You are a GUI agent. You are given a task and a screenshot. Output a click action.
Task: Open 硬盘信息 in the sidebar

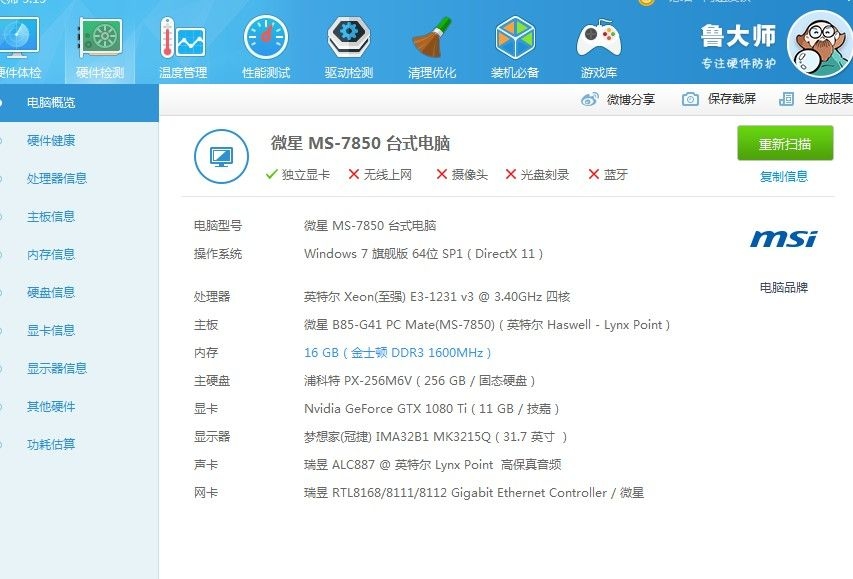pos(51,293)
